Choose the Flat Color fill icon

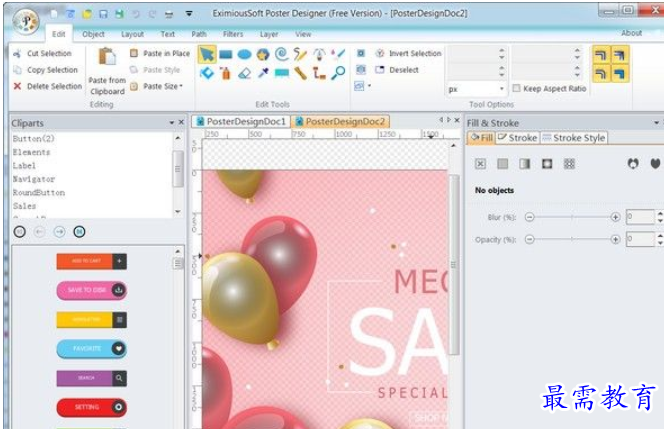pyautogui.click(x=503, y=164)
